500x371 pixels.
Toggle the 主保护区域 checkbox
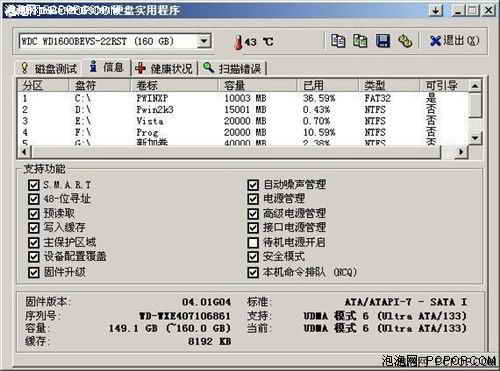(x=34, y=242)
